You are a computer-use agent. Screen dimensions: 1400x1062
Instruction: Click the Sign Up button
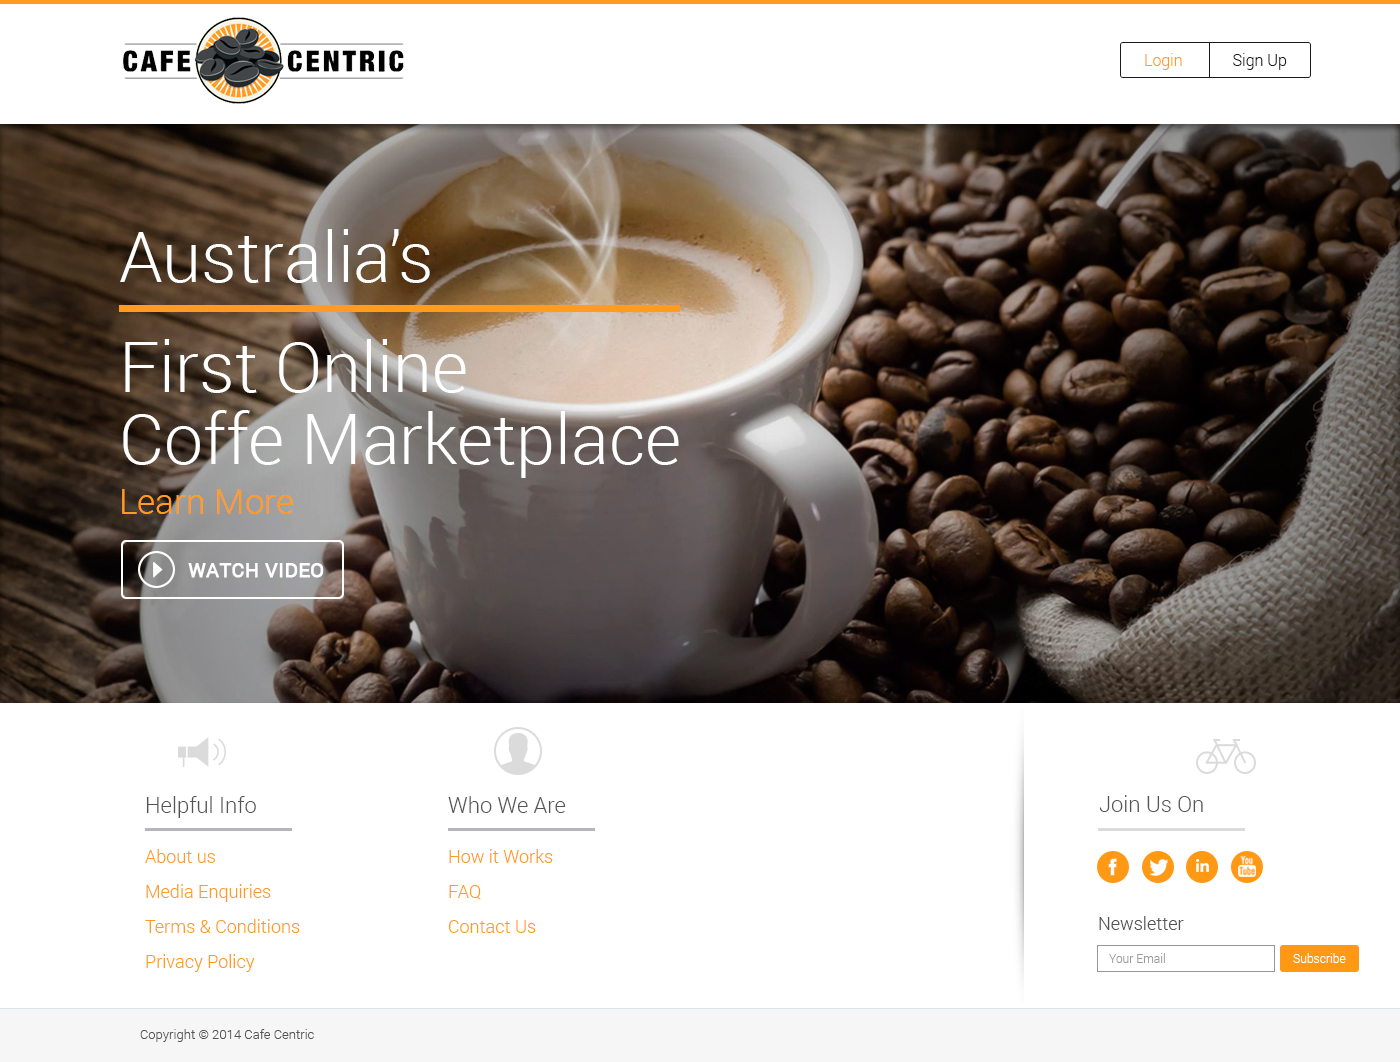[1260, 60]
